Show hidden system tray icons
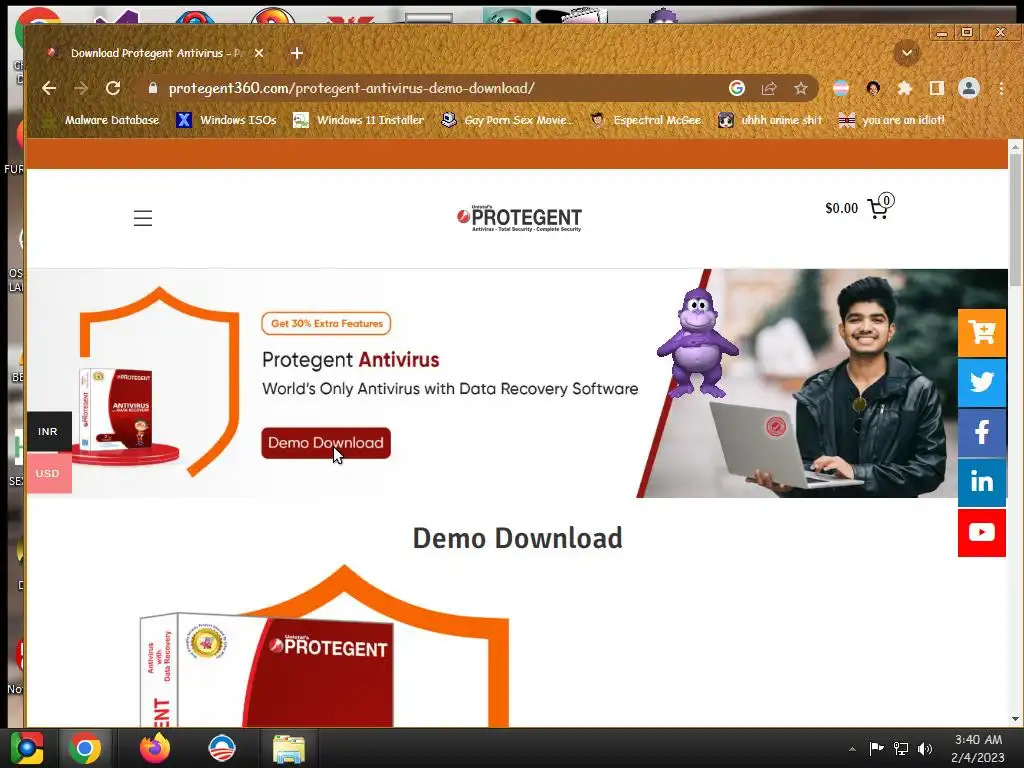Screen dimensions: 1024x768 tap(852, 749)
